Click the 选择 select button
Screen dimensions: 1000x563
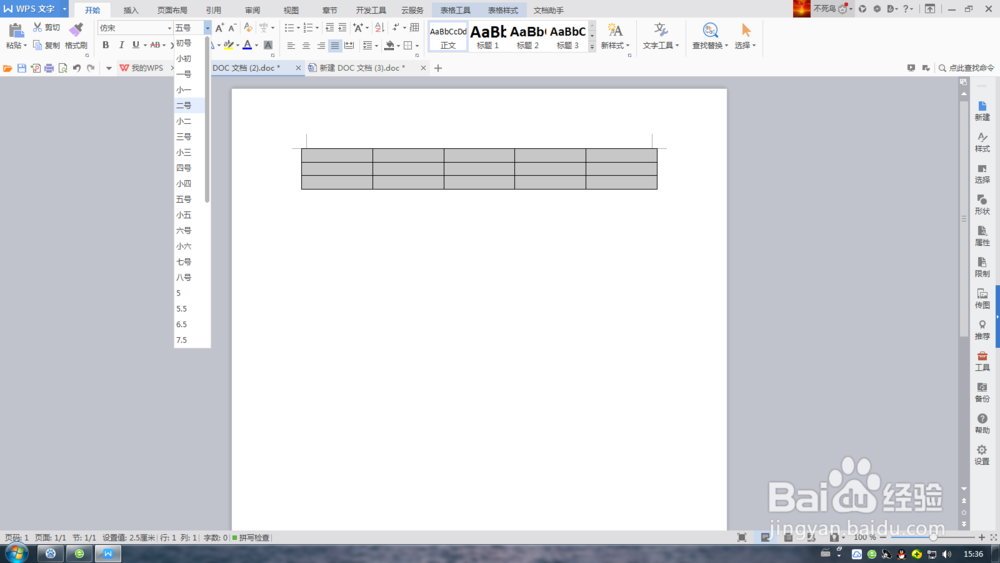745,36
